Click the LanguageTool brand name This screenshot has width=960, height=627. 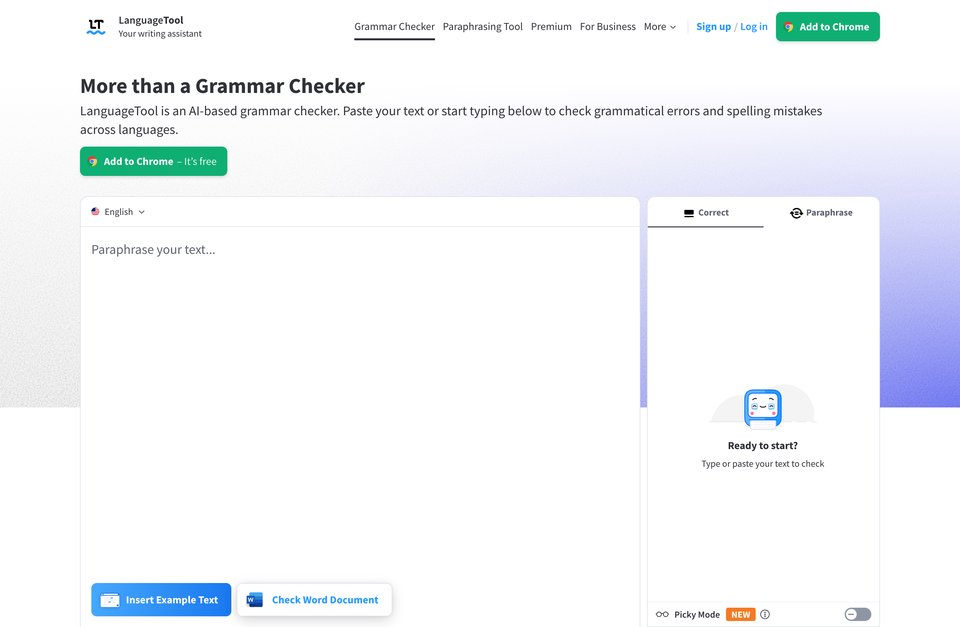(x=151, y=20)
